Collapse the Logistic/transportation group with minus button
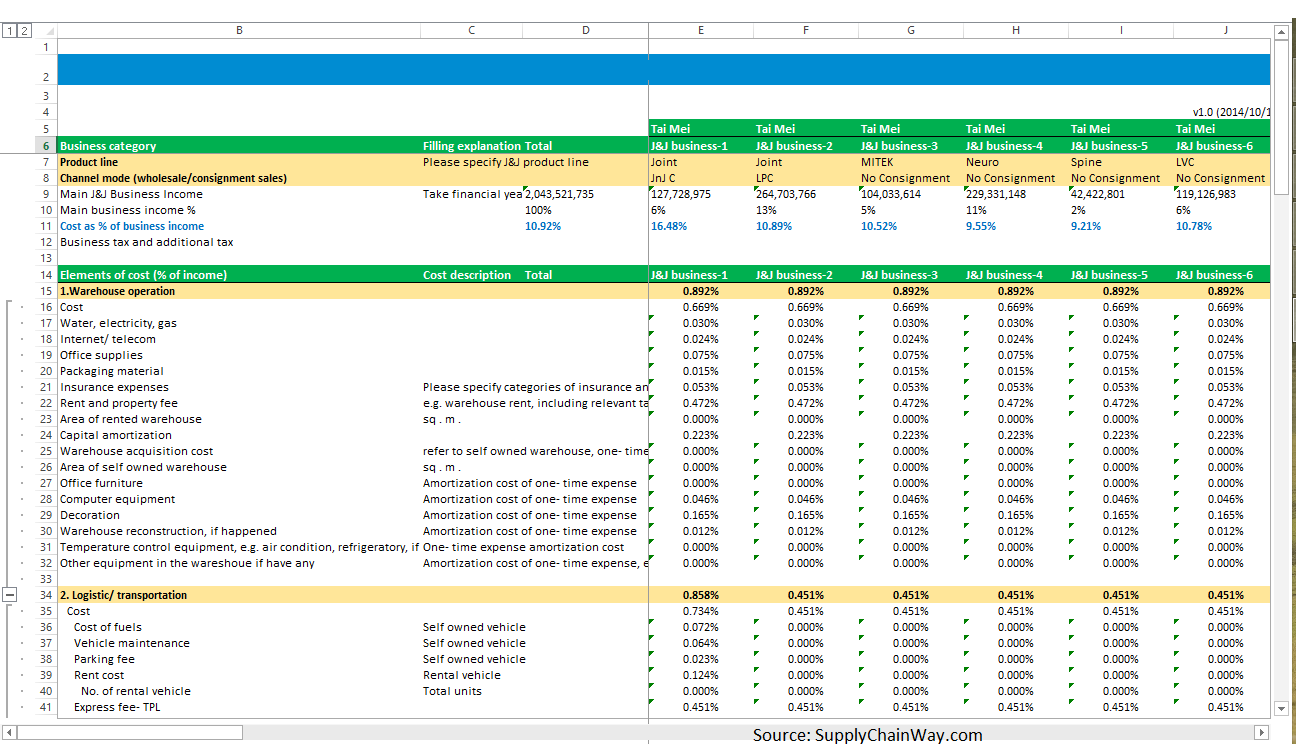Image resolution: width=1296 pixels, height=744 pixels. (10, 595)
